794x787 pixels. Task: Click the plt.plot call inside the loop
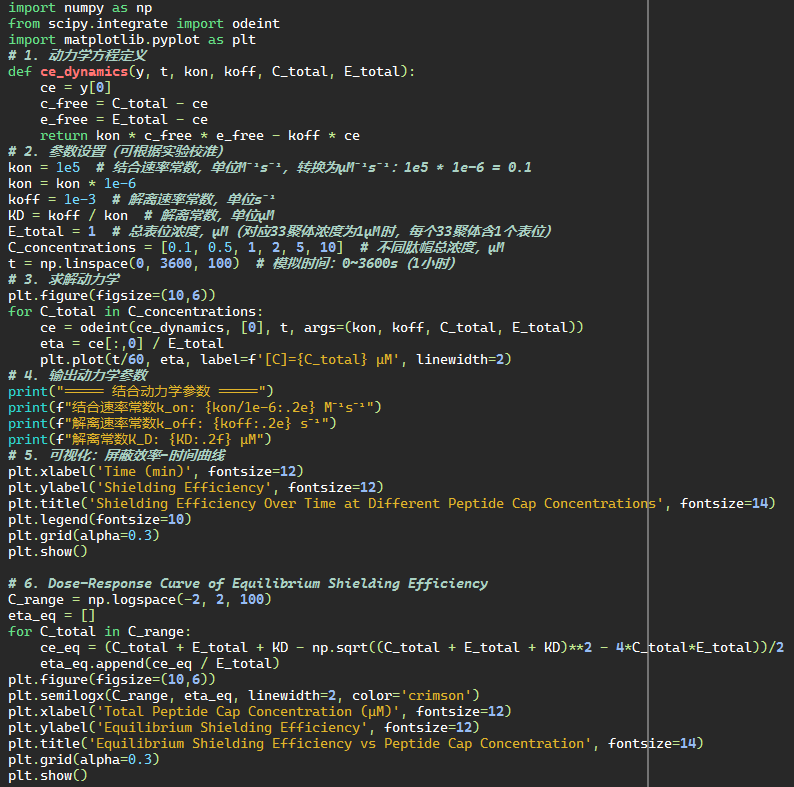pyautogui.click(x=72, y=360)
